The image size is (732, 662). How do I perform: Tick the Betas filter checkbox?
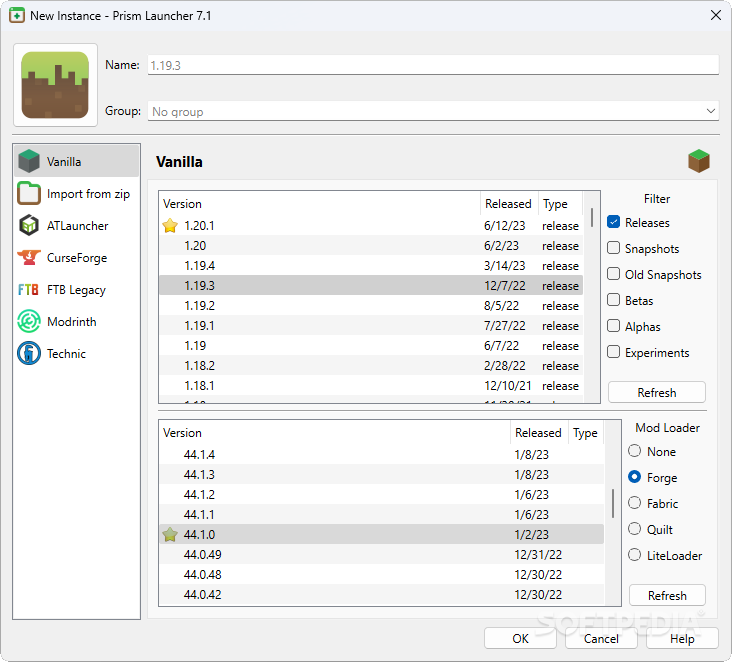(613, 300)
